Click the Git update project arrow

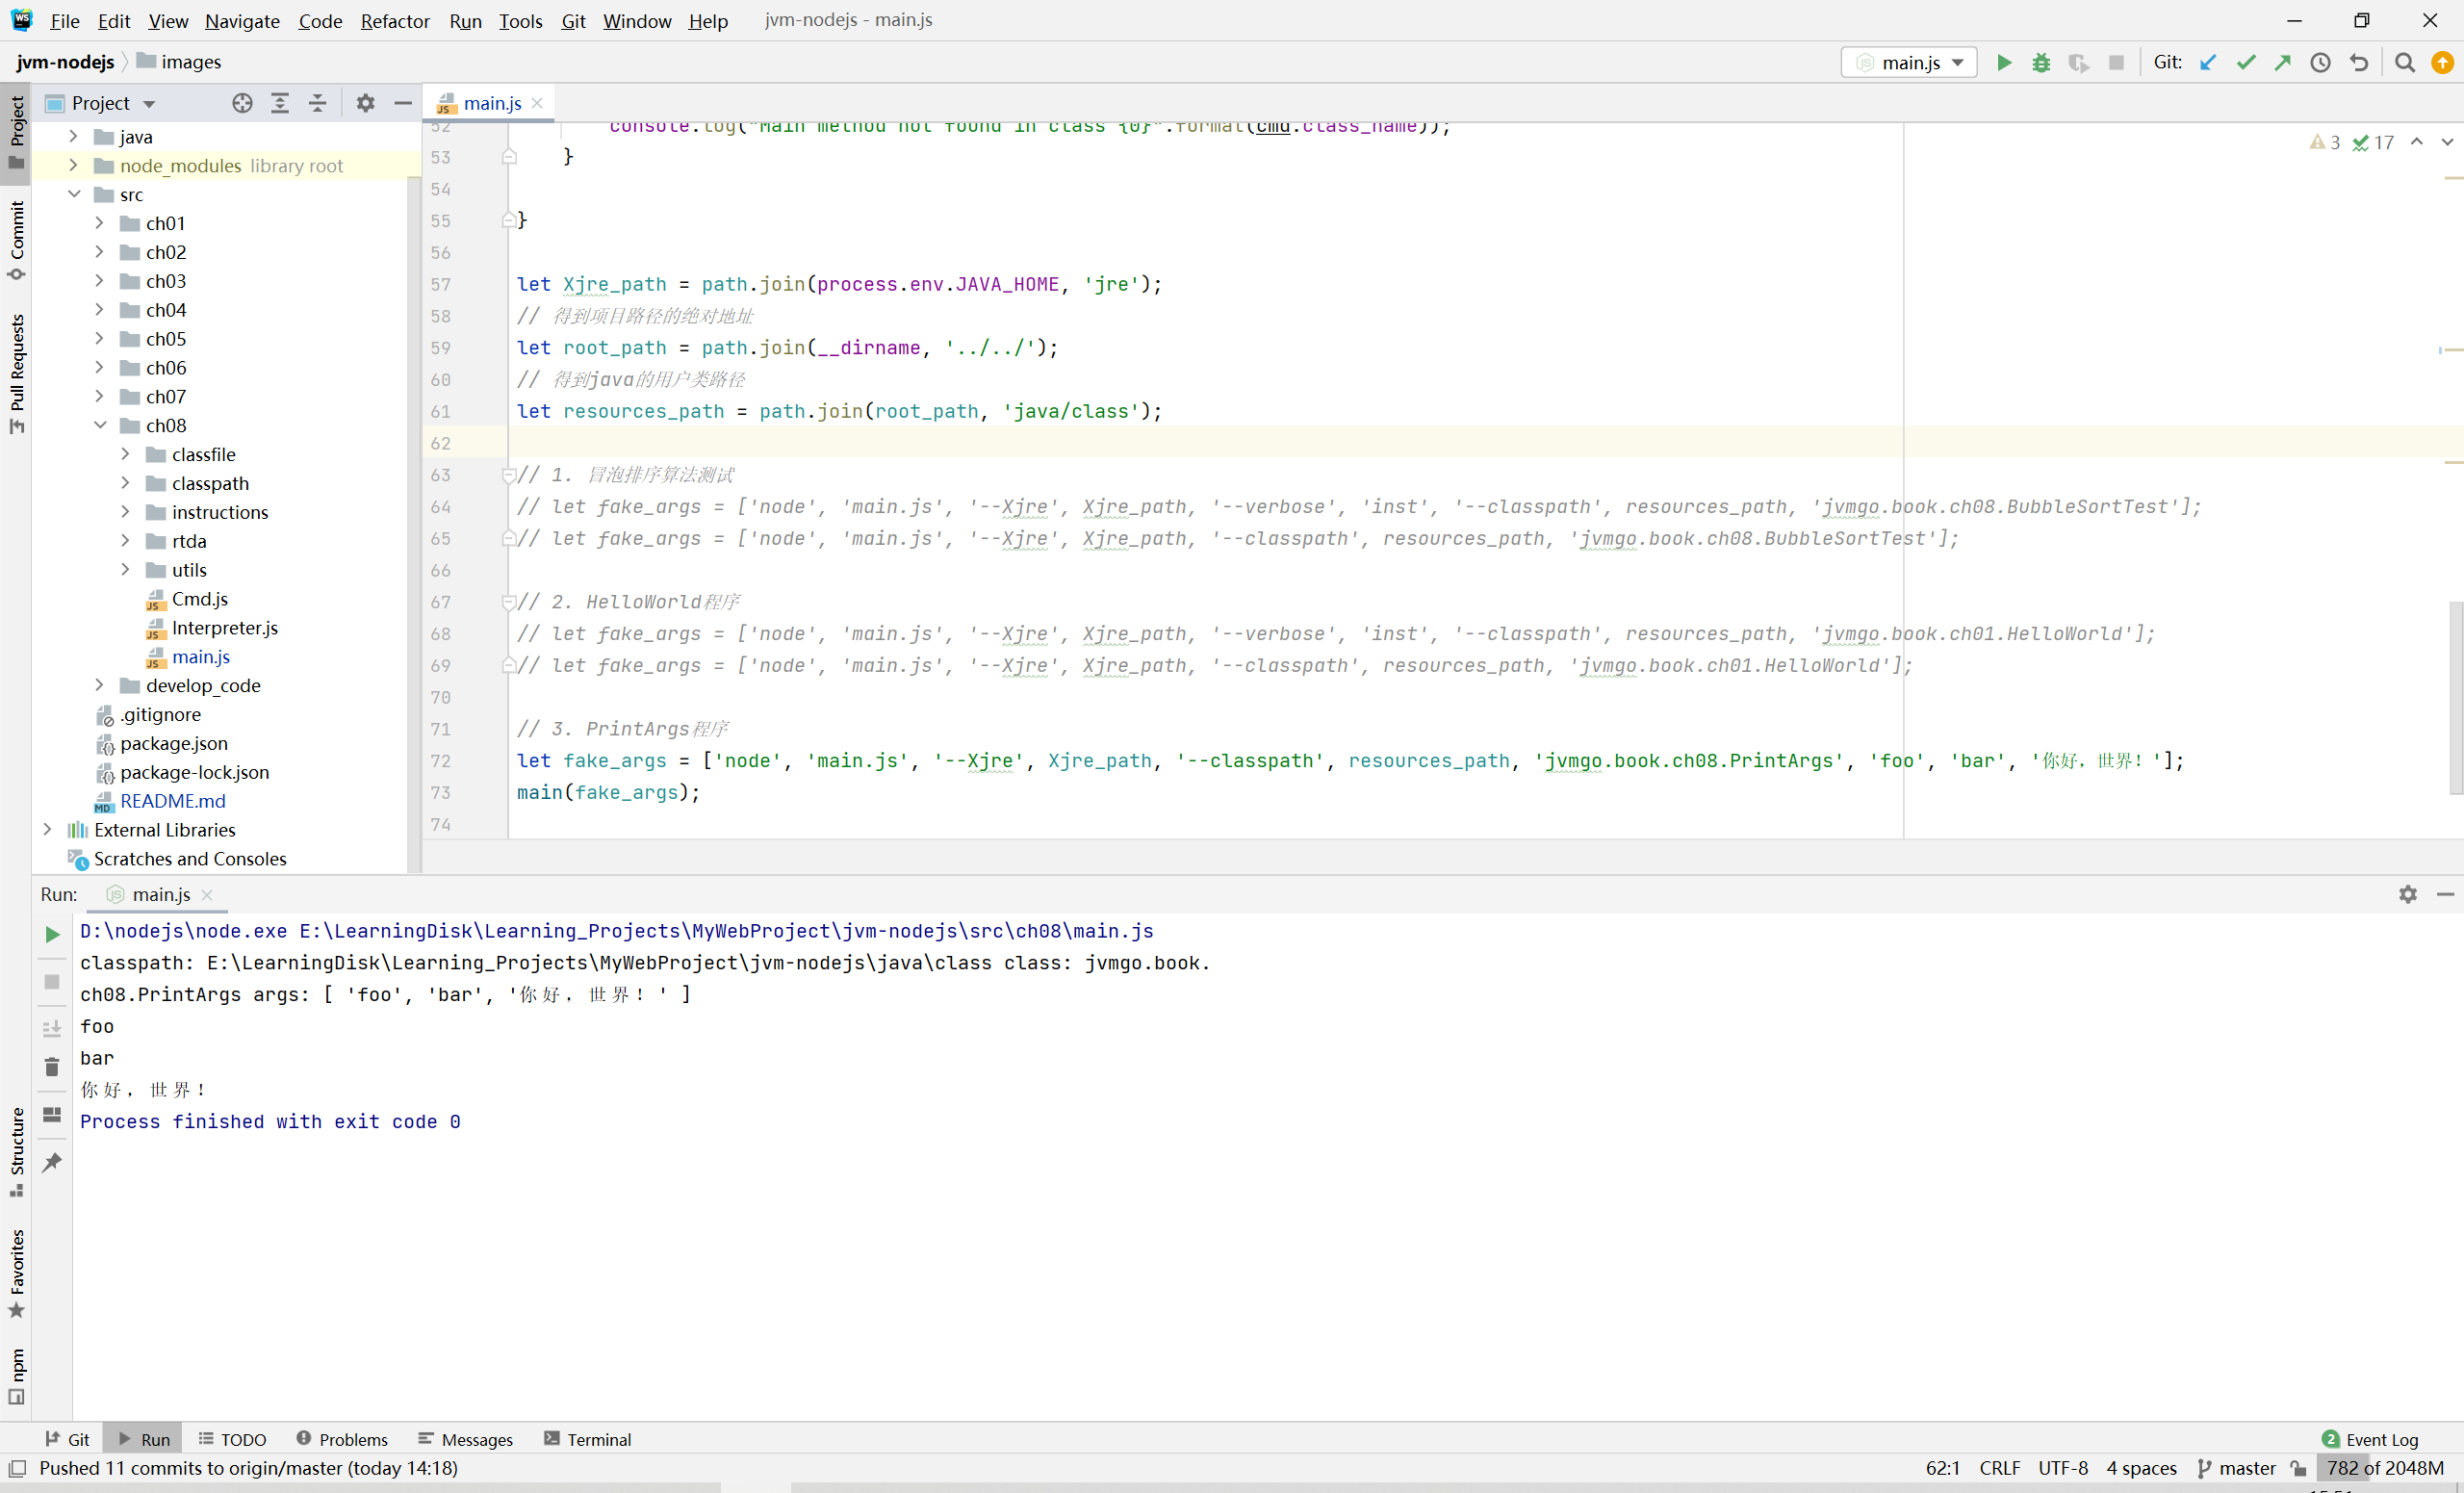(x=2208, y=62)
